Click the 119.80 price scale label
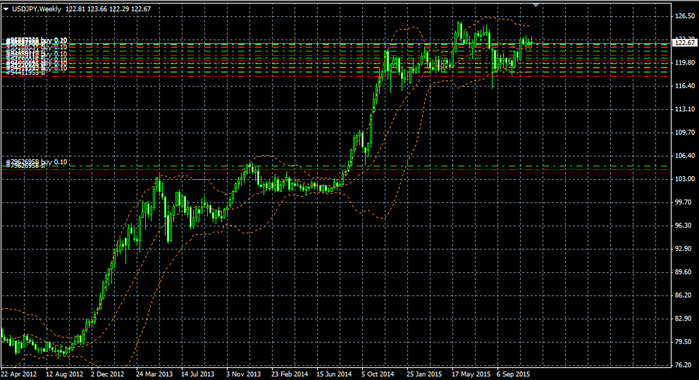The image size is (699, 380). point(685,62)
